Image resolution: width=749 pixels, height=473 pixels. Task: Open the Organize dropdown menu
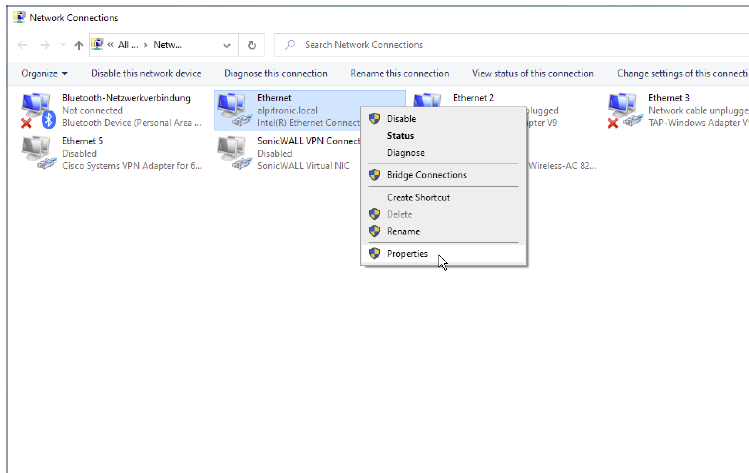[x=45, y=73]
